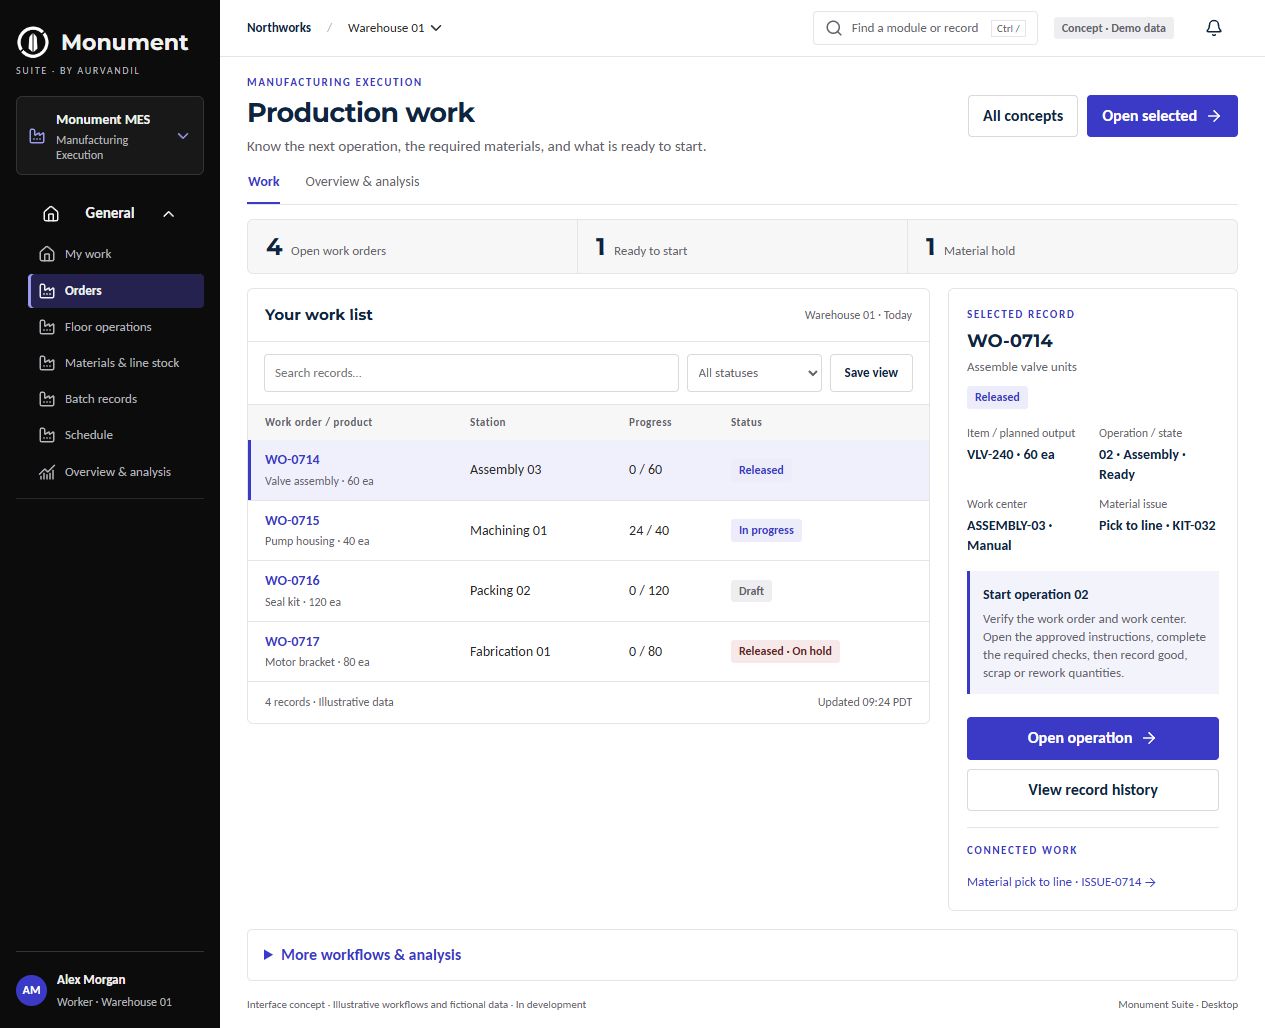
Task: Click the Materials & line stock icon
Action: pyautogui.click(x=47, y=363)
